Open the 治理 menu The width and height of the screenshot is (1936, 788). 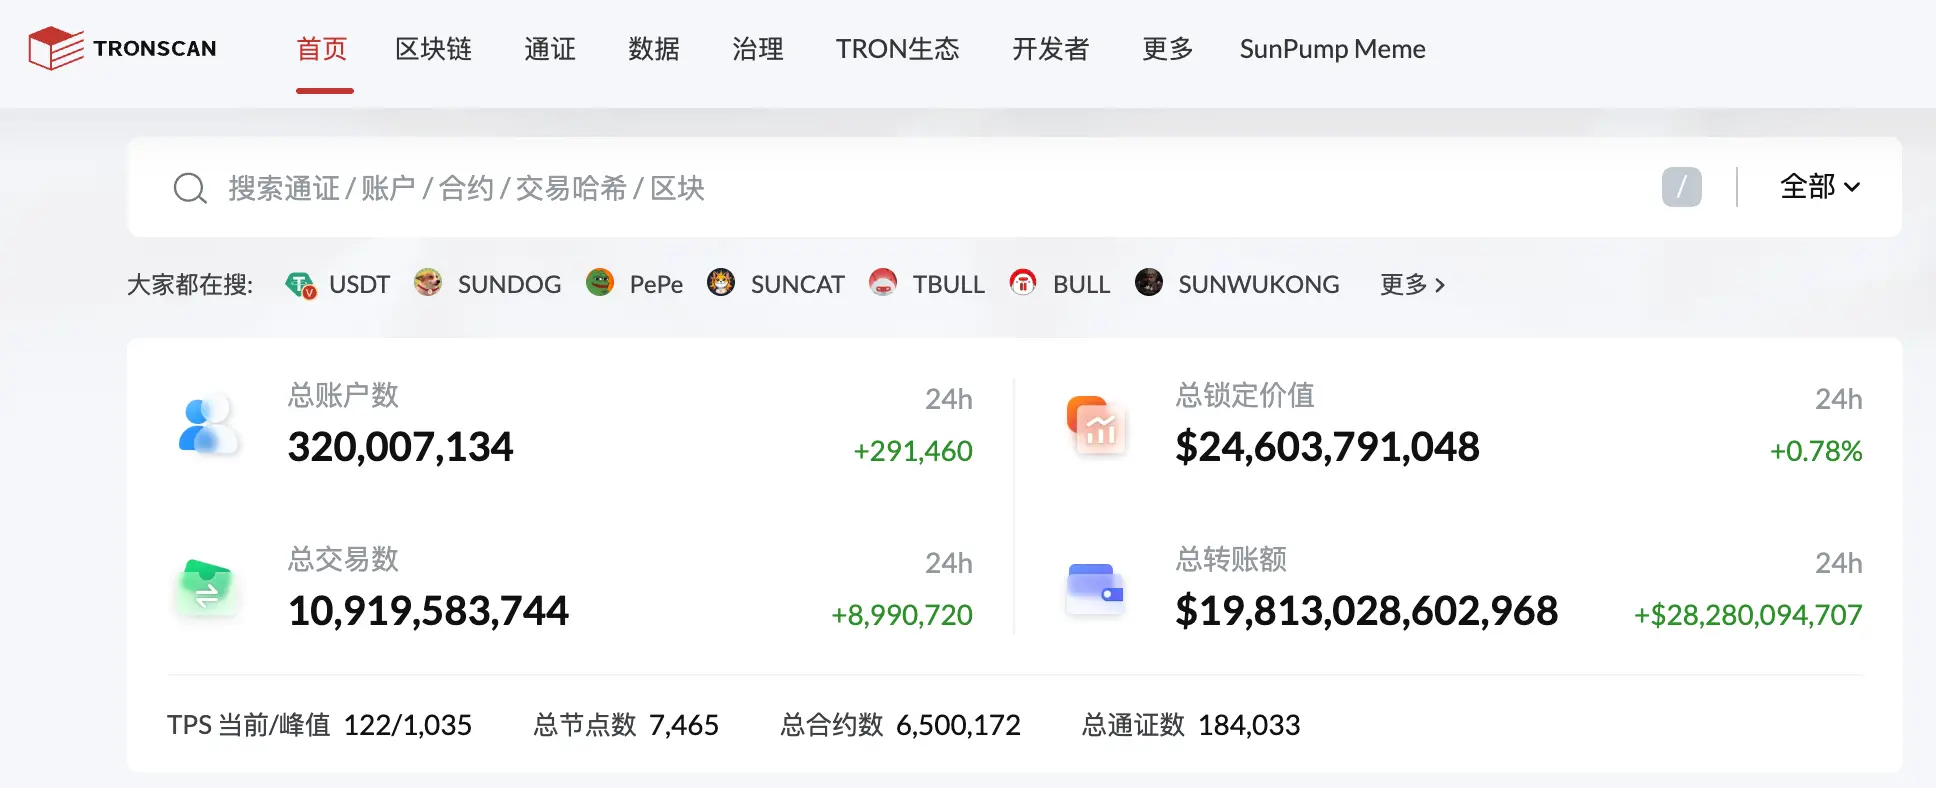tap(758, 49)
